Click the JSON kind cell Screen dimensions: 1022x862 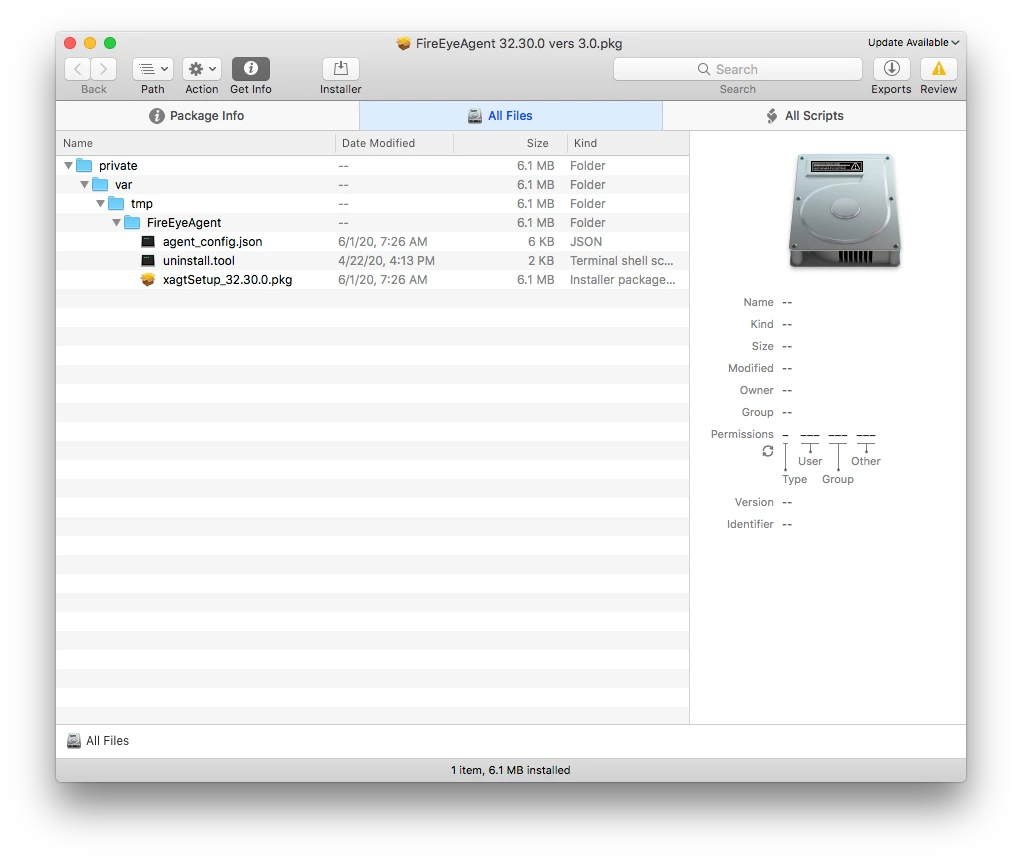click(586, 242)
